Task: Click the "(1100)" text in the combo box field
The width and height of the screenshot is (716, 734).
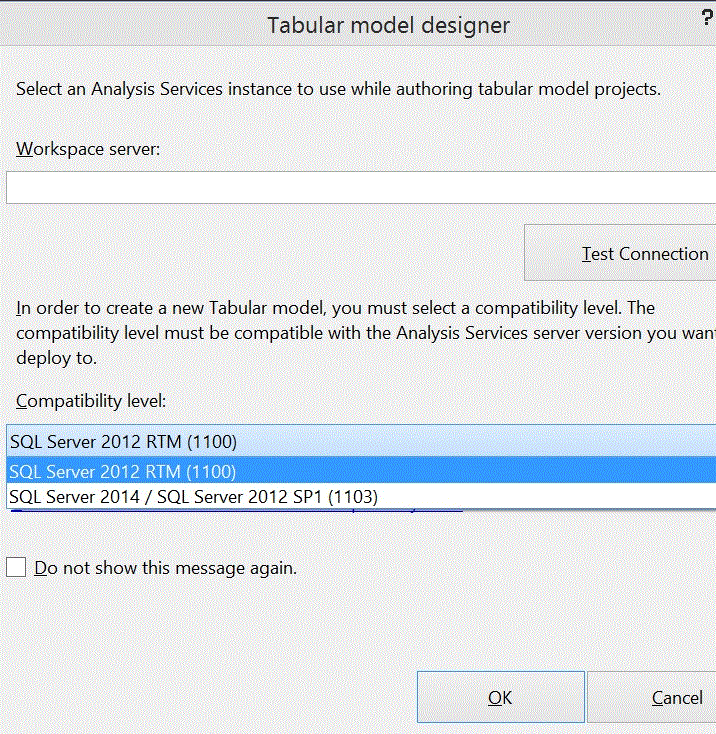Action: [211, 441]
